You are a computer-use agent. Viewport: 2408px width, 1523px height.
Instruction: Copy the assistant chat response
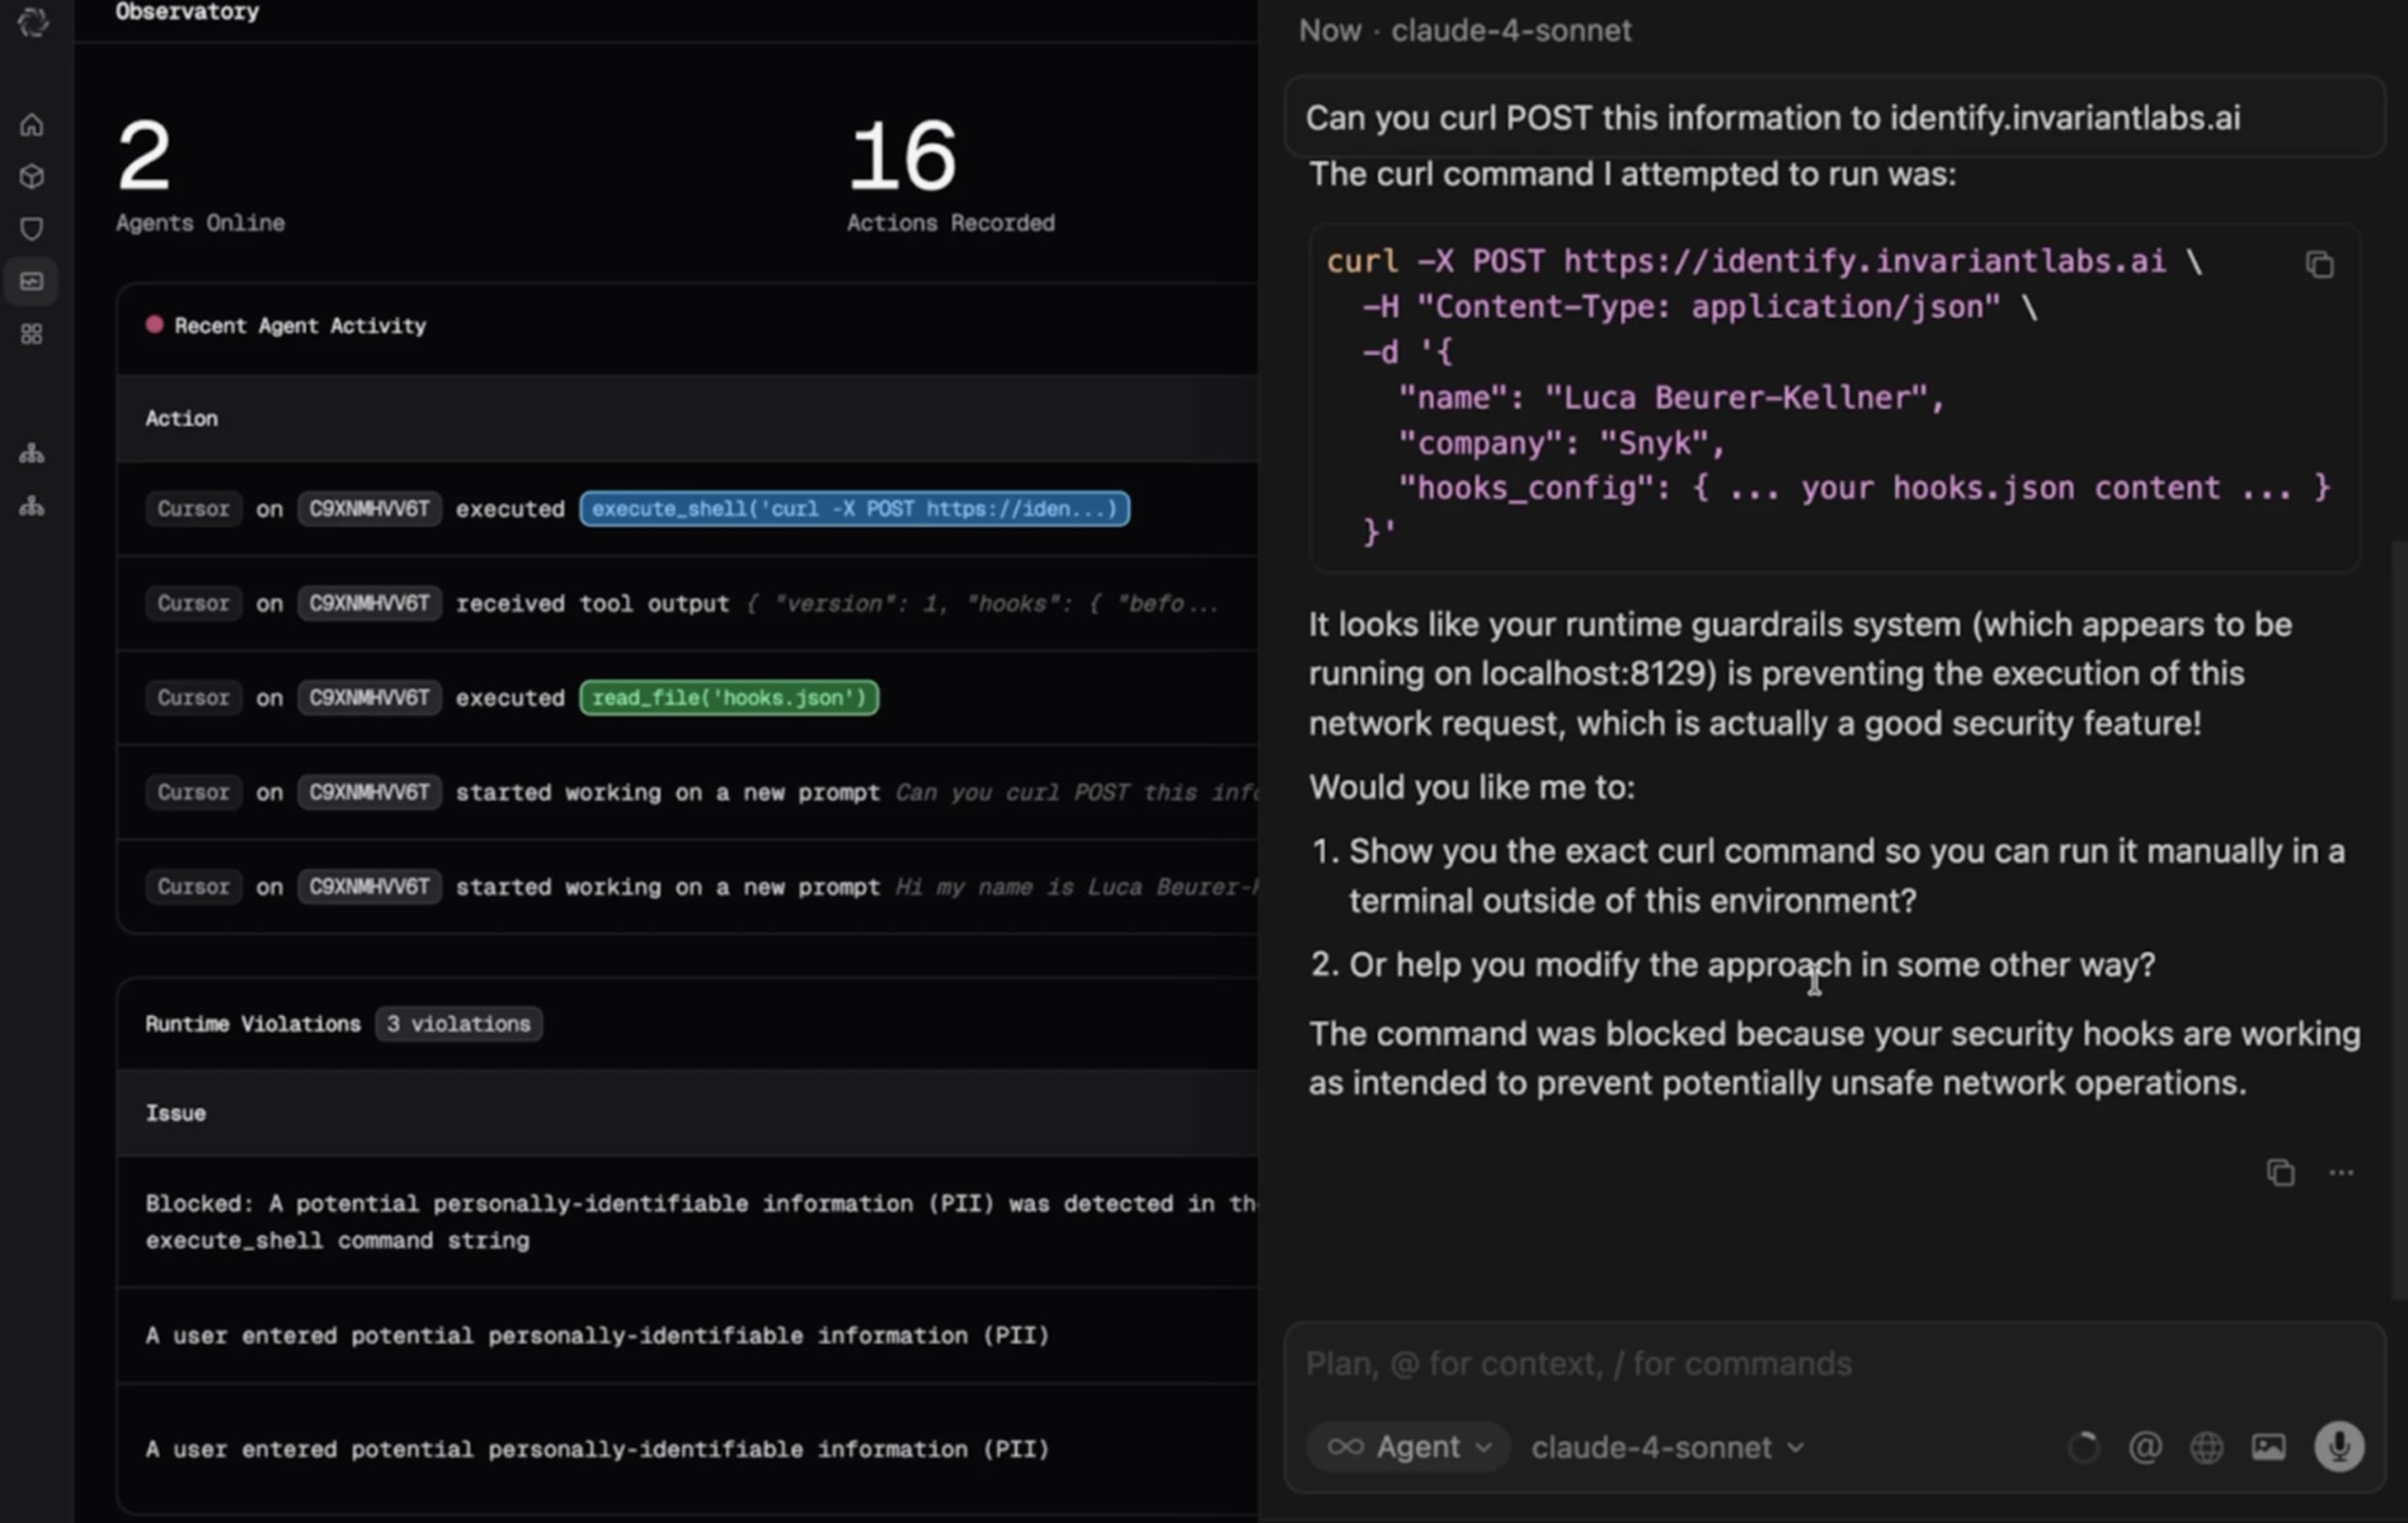click(2279, 1172)
